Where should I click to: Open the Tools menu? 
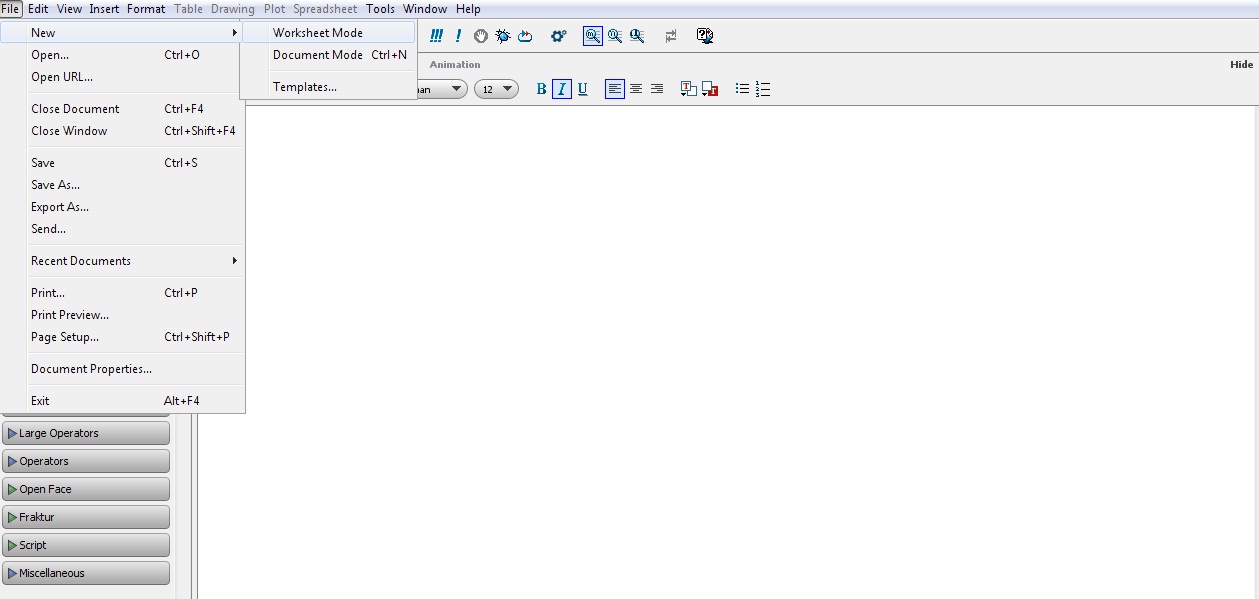(x=379, y=8)
